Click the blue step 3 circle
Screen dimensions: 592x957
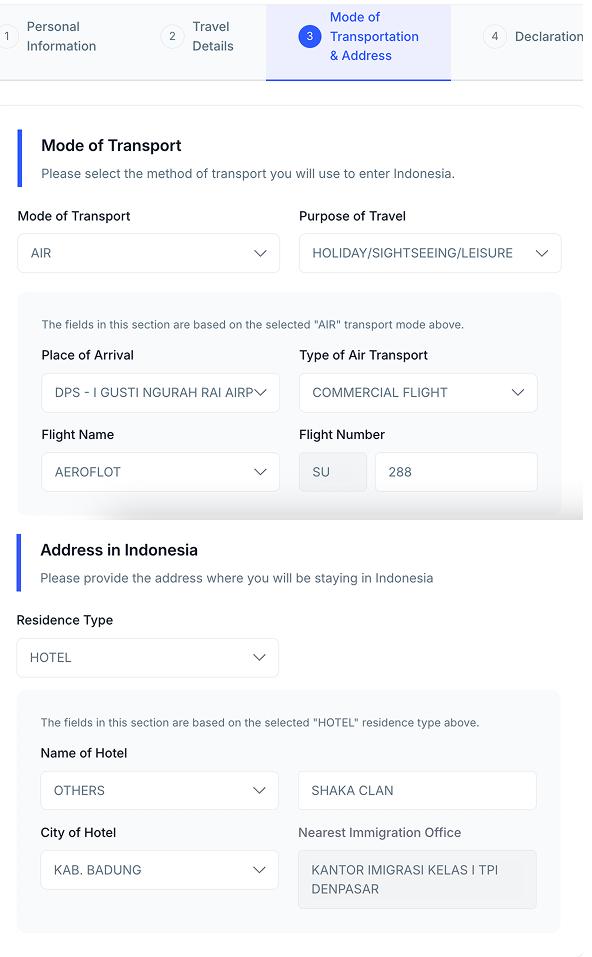[x=309, y=37]
